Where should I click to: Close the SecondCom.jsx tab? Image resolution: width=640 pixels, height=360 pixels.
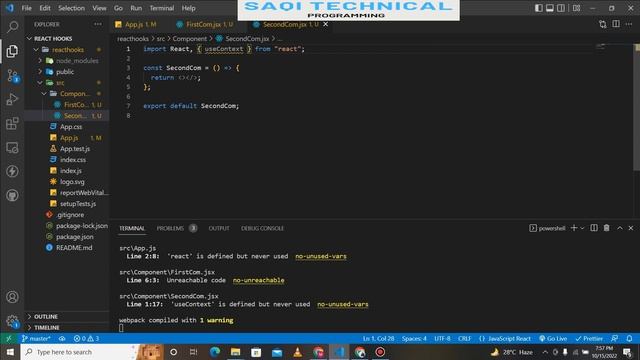pos(326,24)
